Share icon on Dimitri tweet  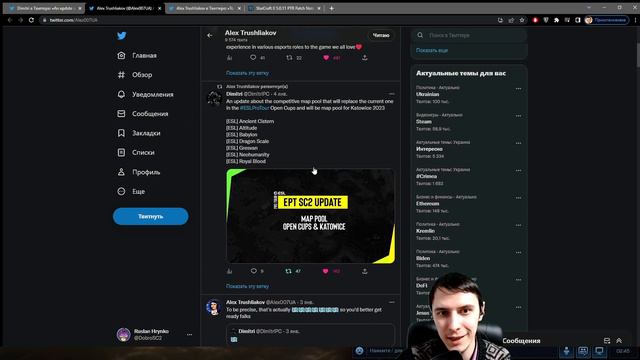(364, 271)
